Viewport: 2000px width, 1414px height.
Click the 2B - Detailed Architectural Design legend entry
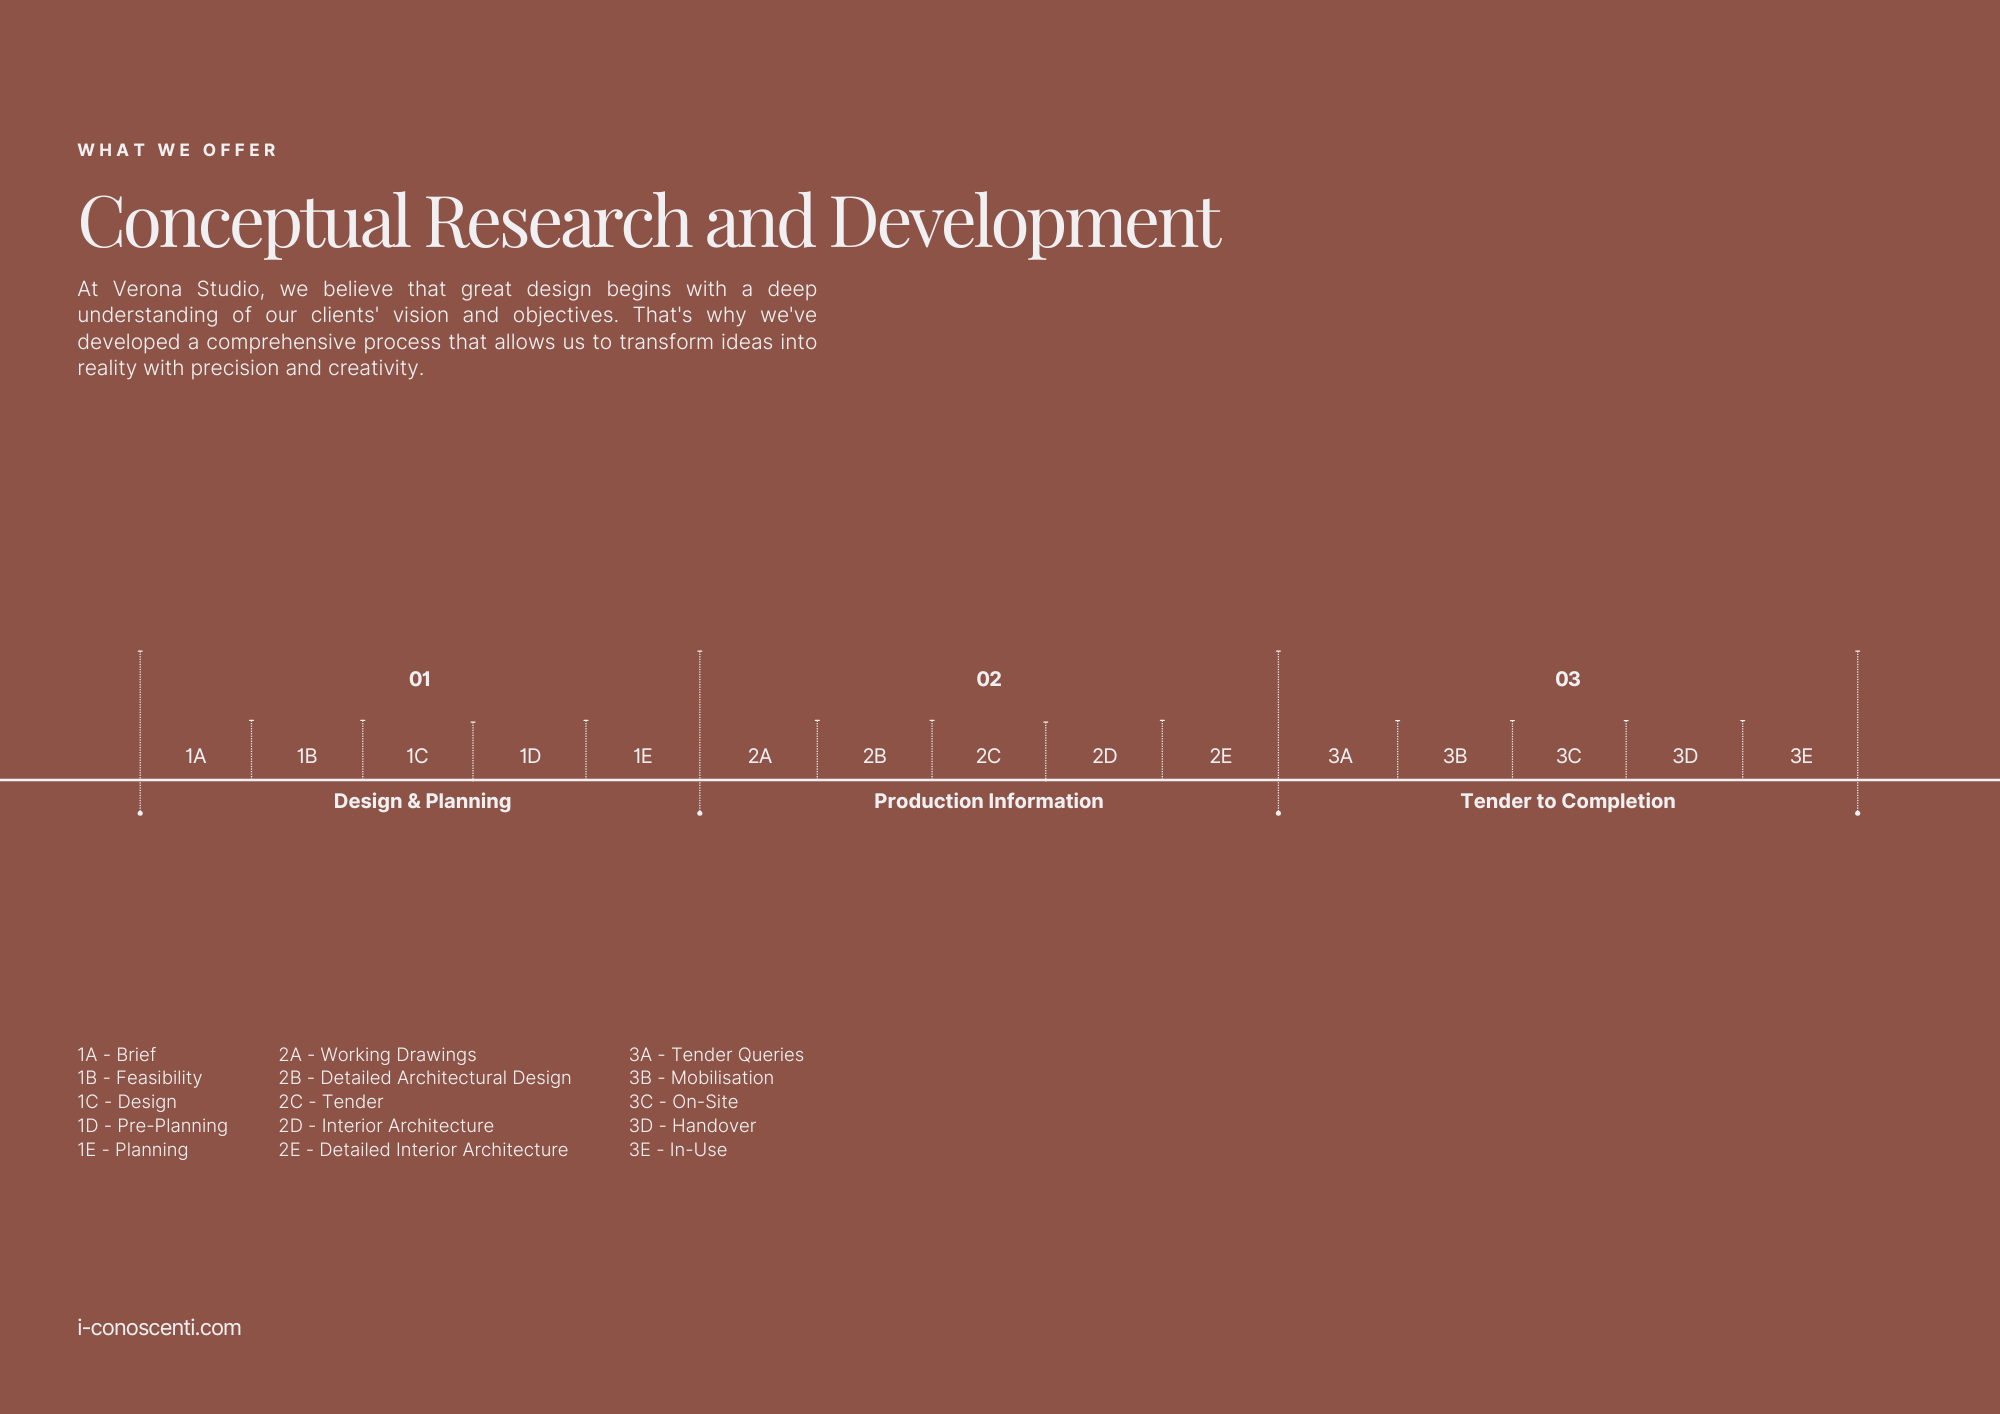click(425, 1078)
